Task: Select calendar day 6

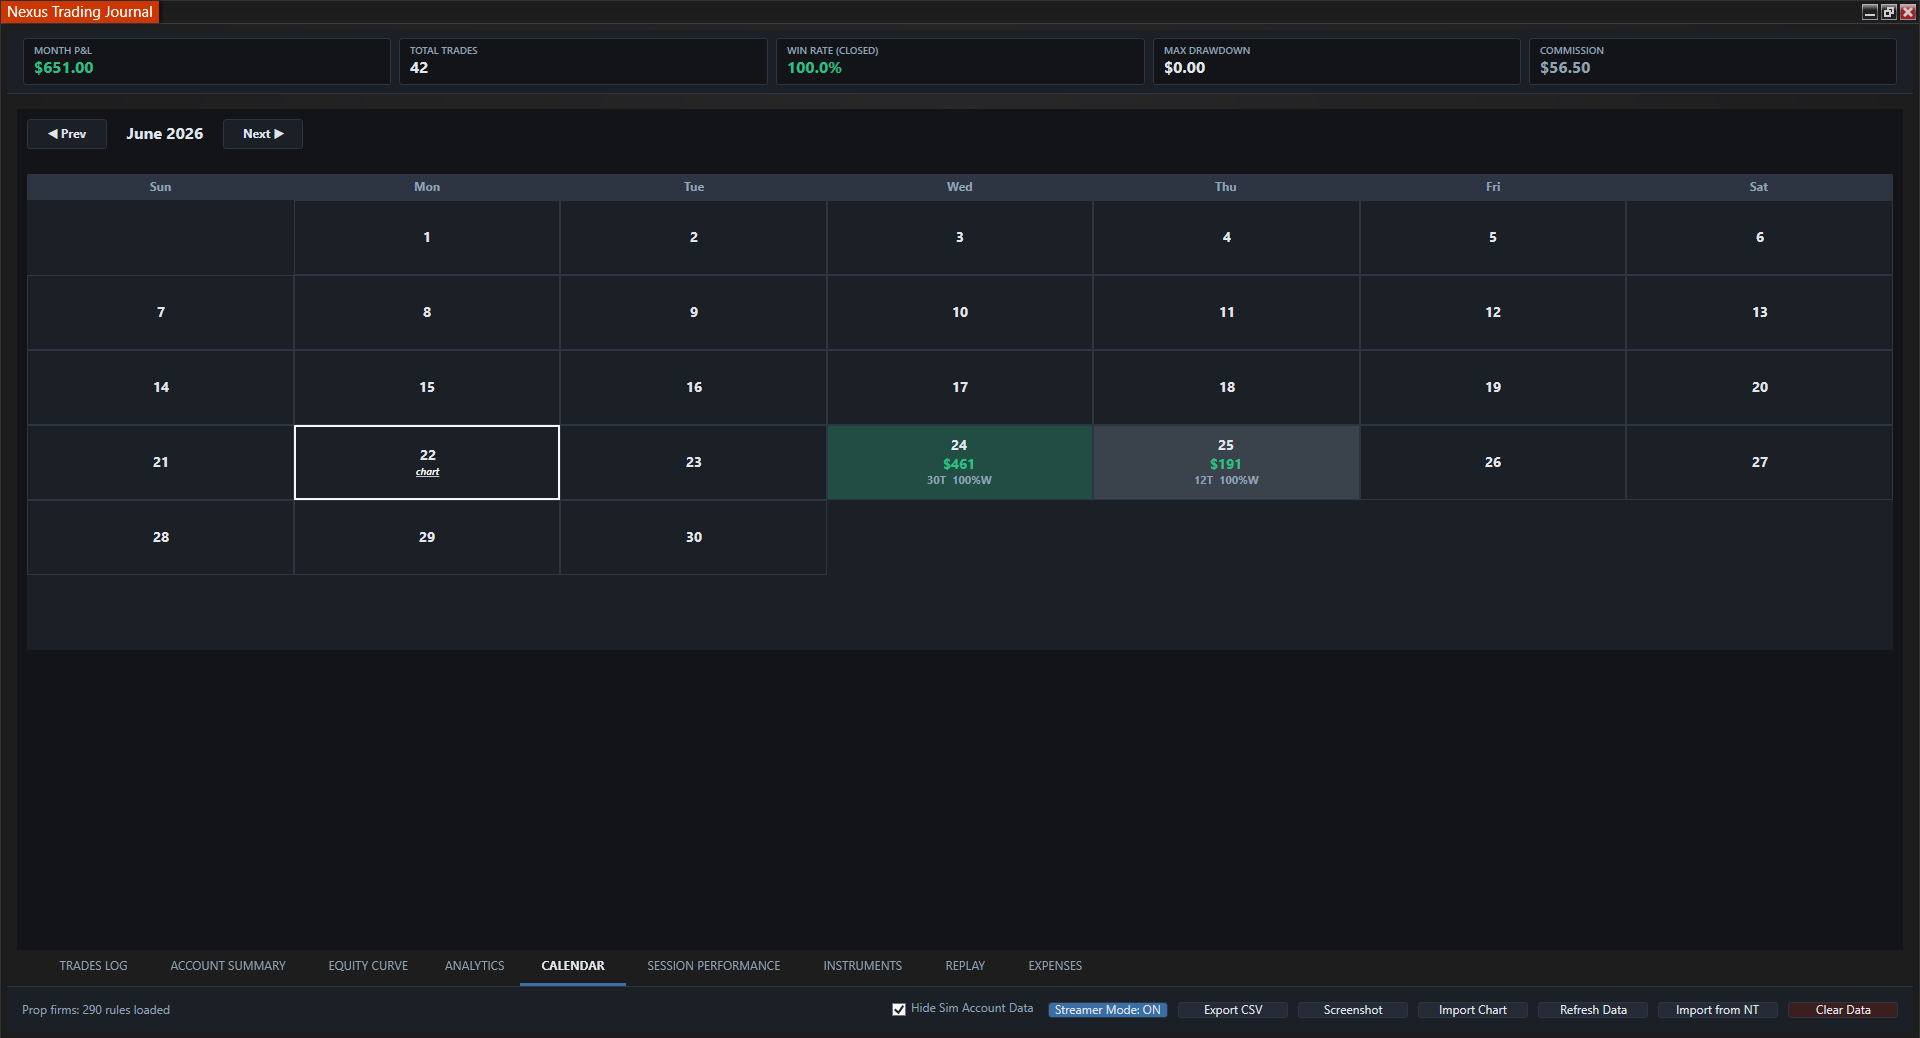Action: [1759, 238]
